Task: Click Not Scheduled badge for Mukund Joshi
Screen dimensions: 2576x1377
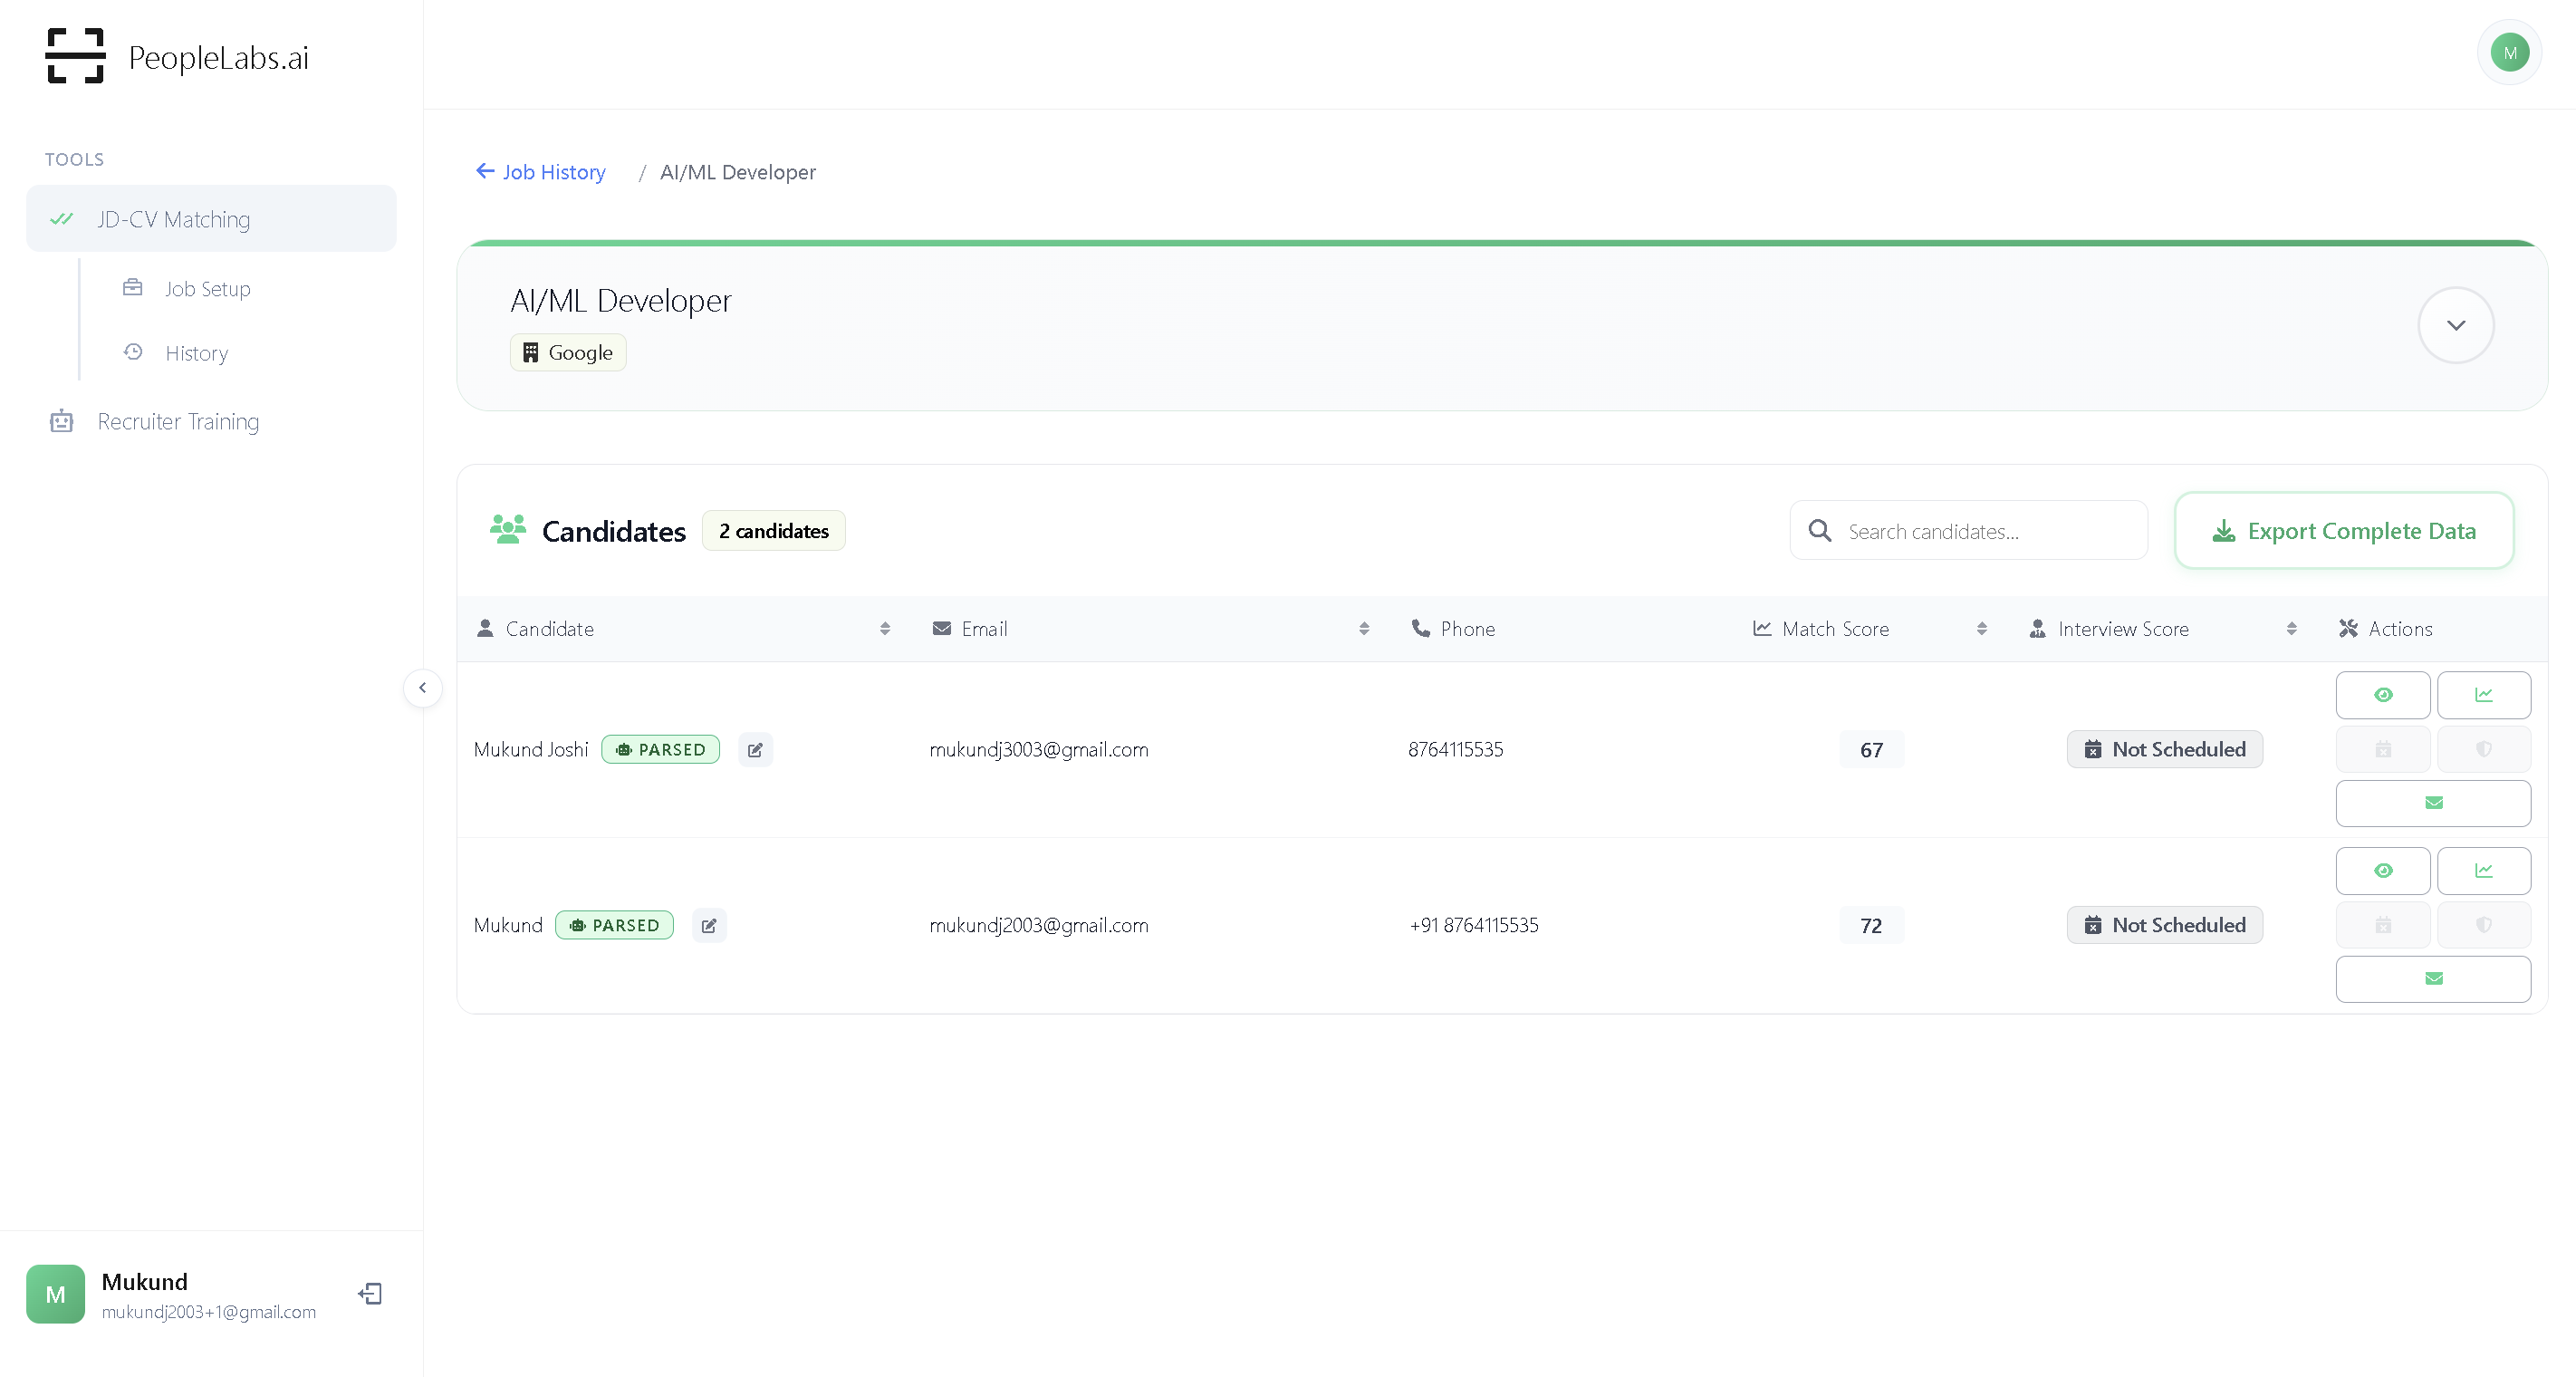Action: [x=2164, y=750]
